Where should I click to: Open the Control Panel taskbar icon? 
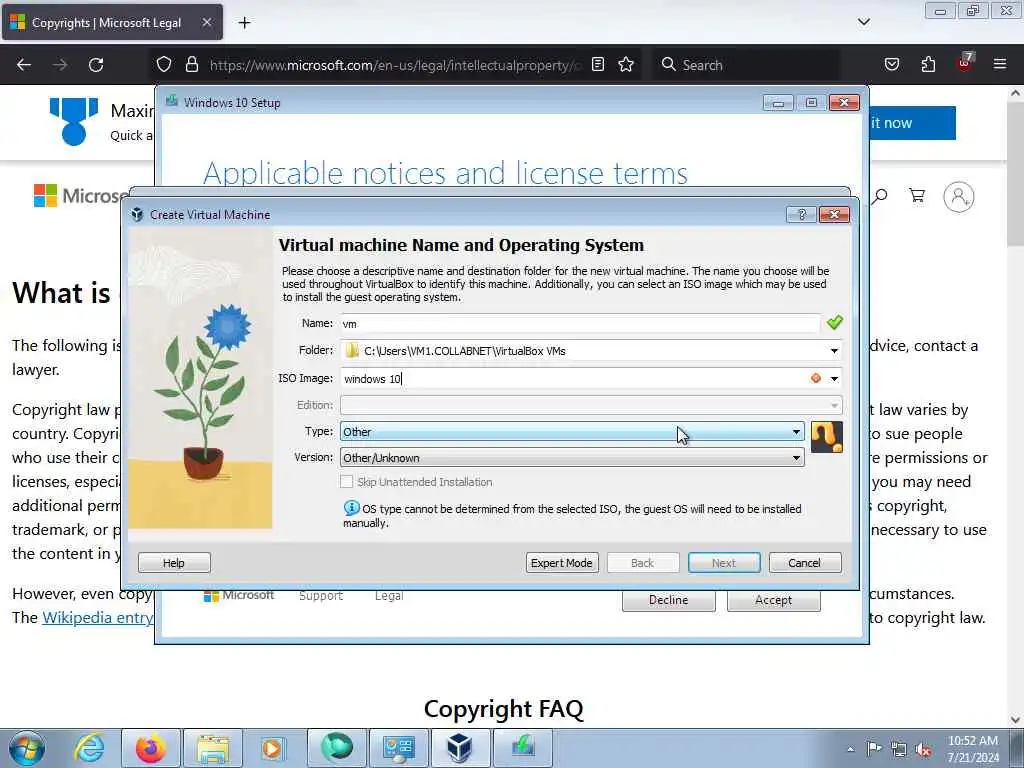398,748
